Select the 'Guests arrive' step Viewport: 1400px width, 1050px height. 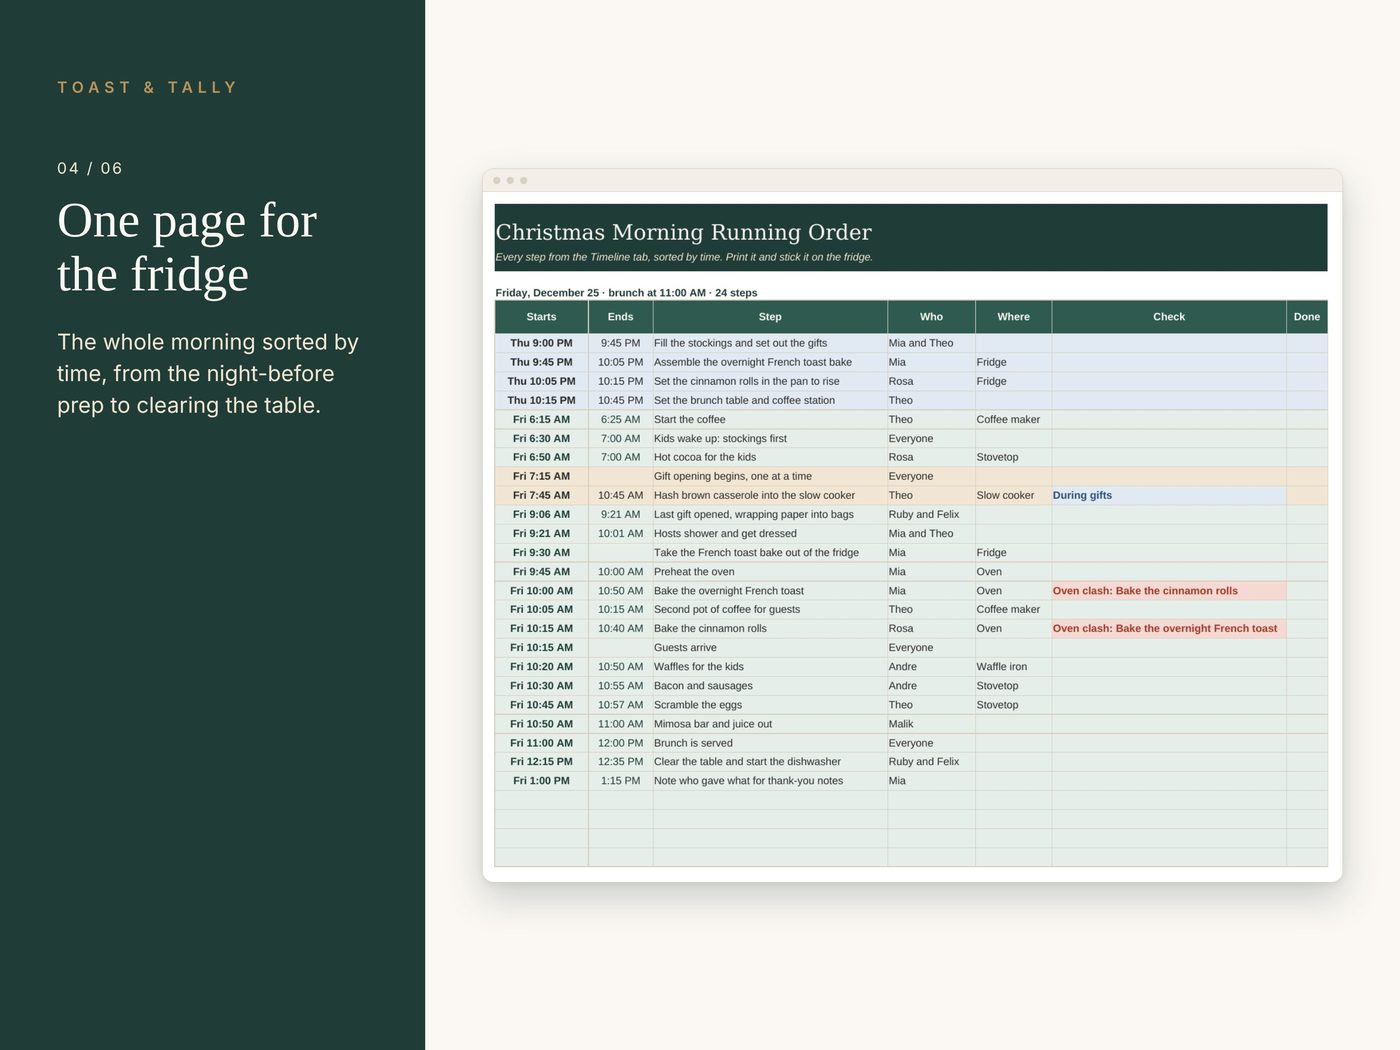coord(770,648)
